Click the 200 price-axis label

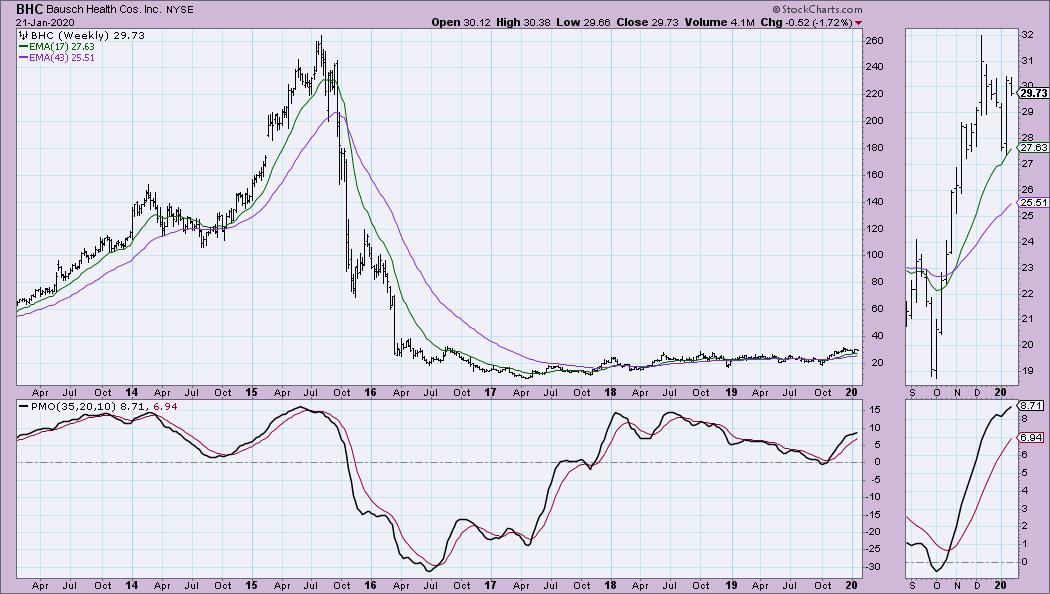(x=875, y=121)
